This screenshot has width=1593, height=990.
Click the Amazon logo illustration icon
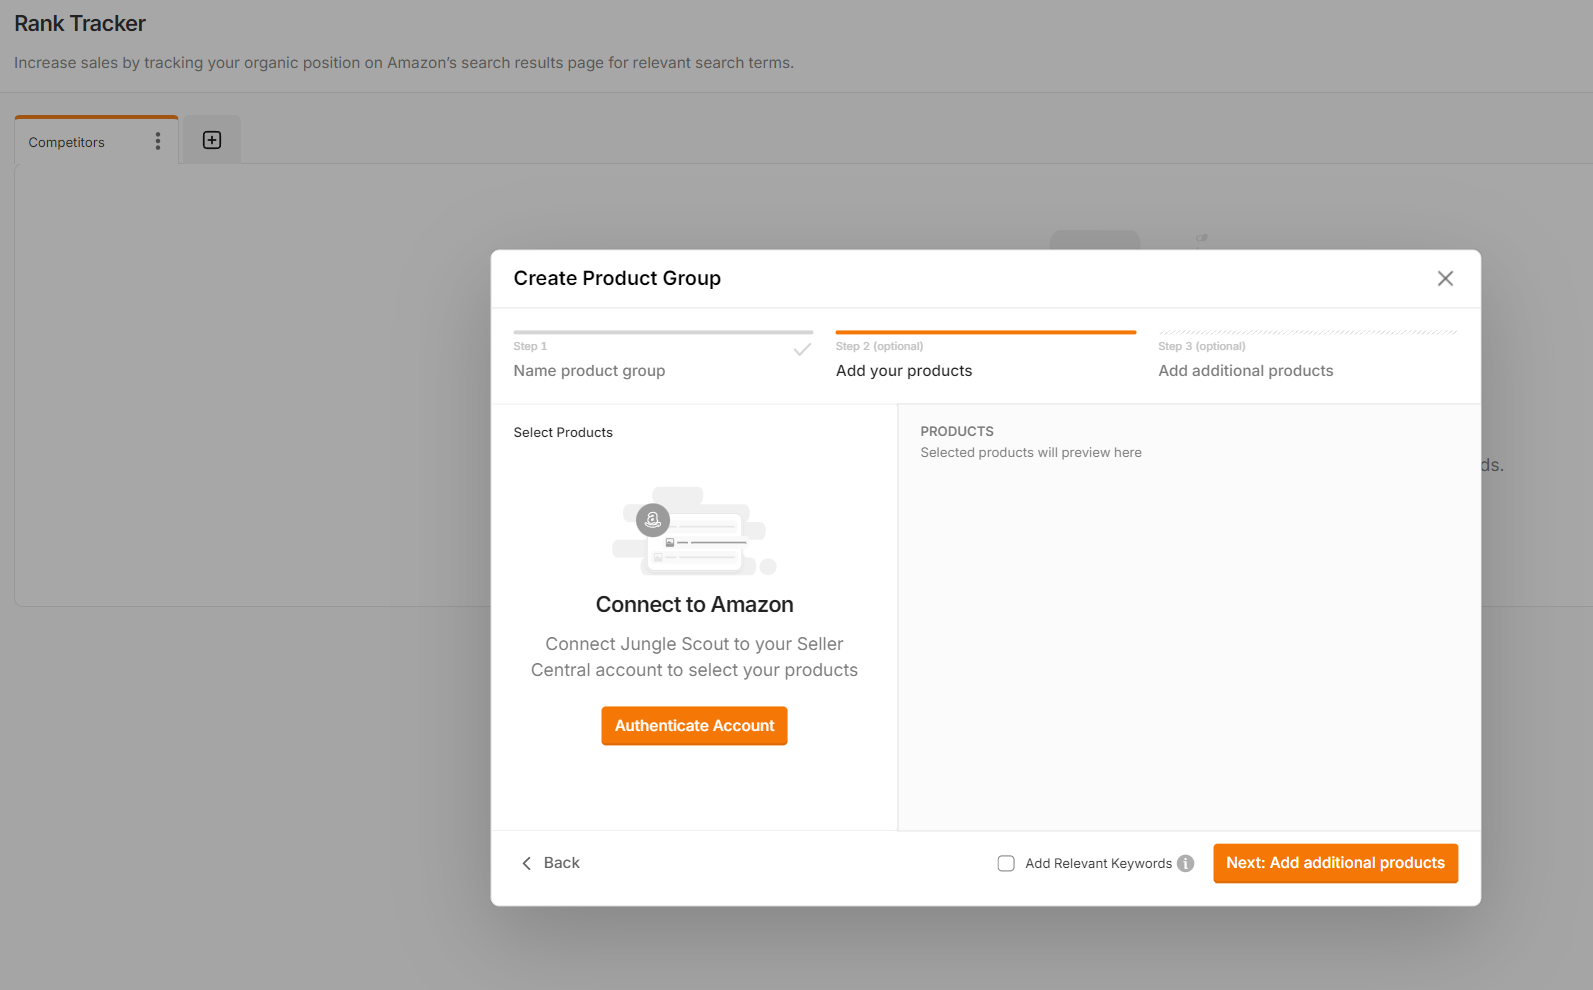[x=653, y=520]
